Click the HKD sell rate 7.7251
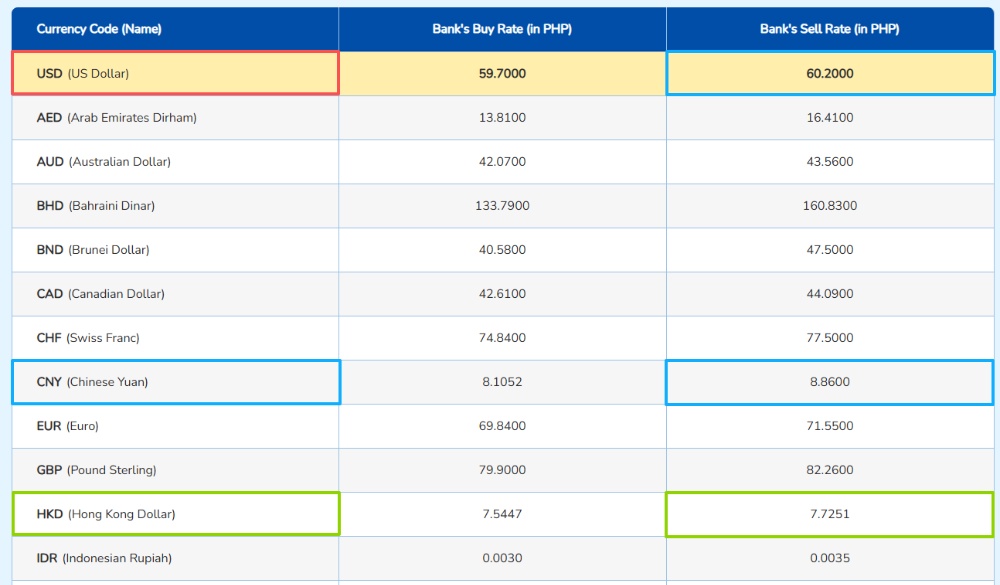This screenshot has height=585, width=1000. tap(829, 514)
